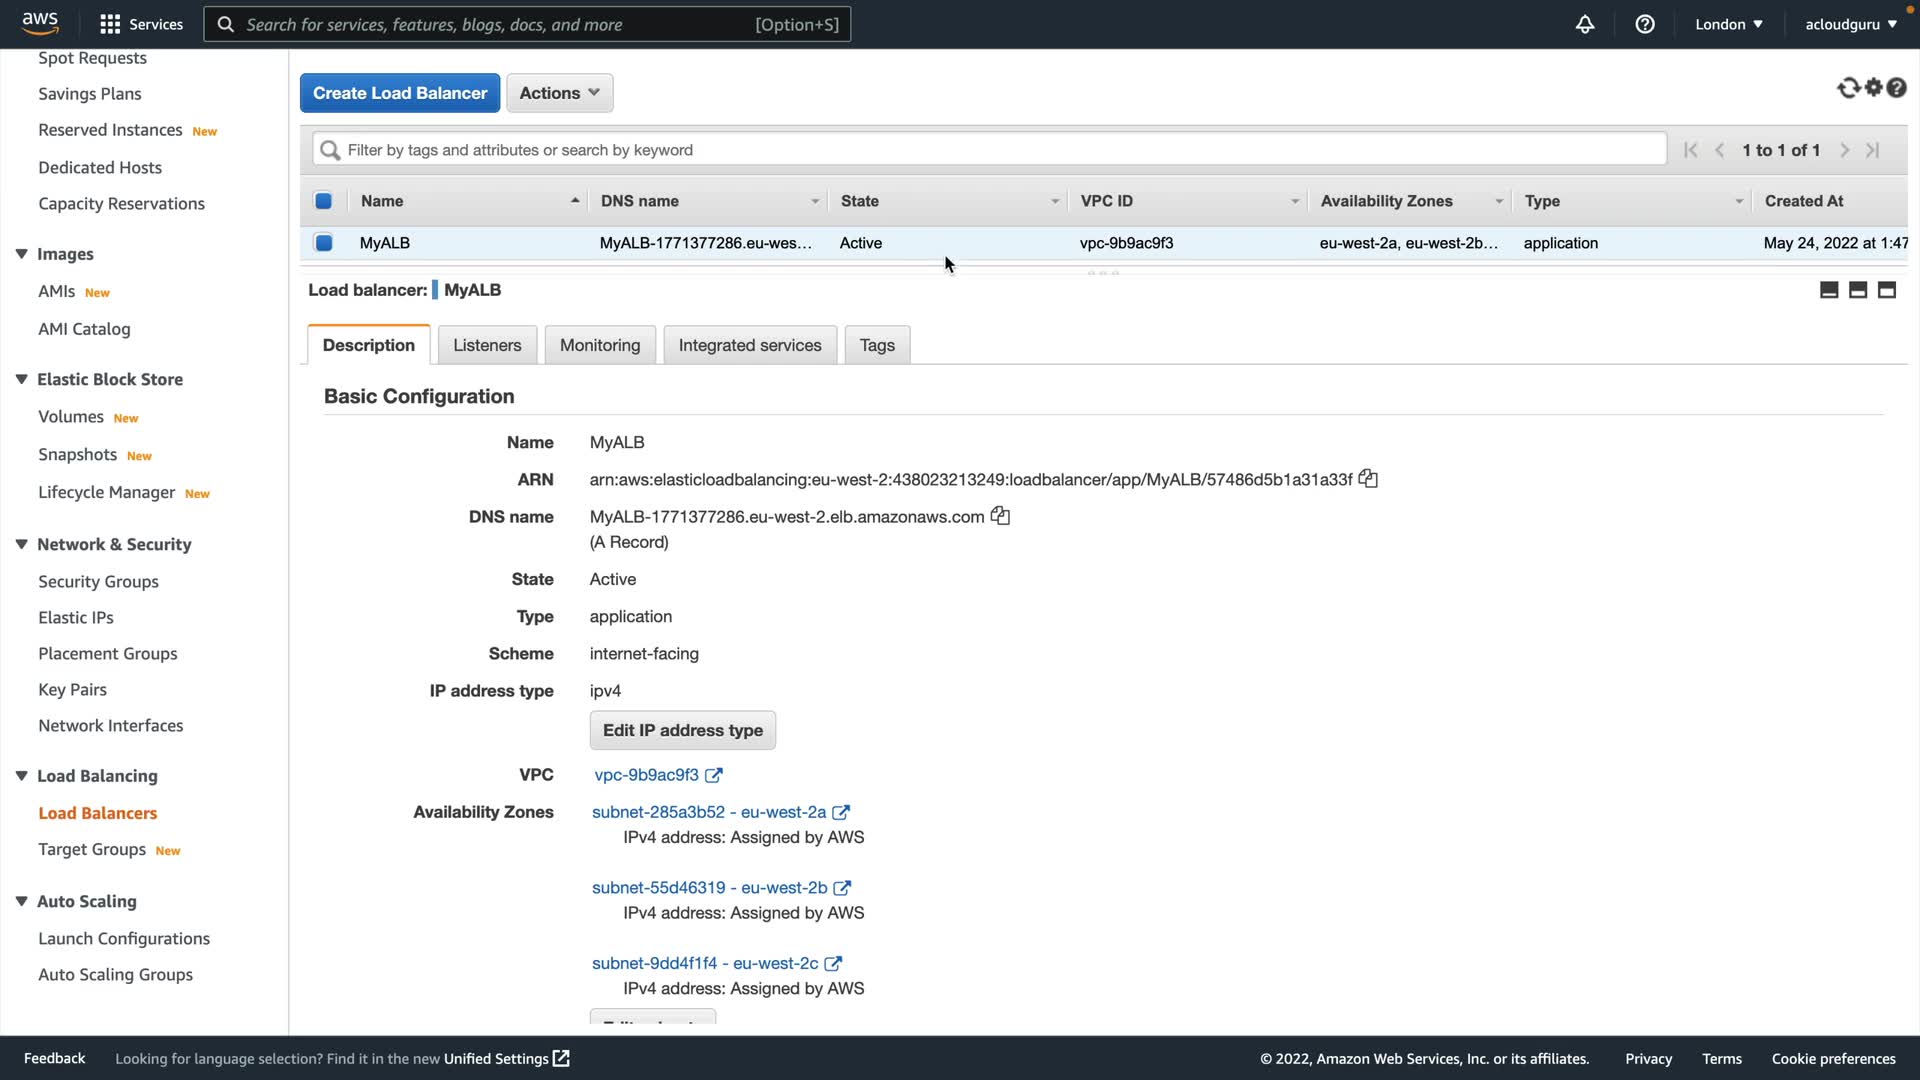Screen dimensions: 1920x1080
Task: Click the filter by tags search field
Action: pyautogui.click(x=990, y=150)
